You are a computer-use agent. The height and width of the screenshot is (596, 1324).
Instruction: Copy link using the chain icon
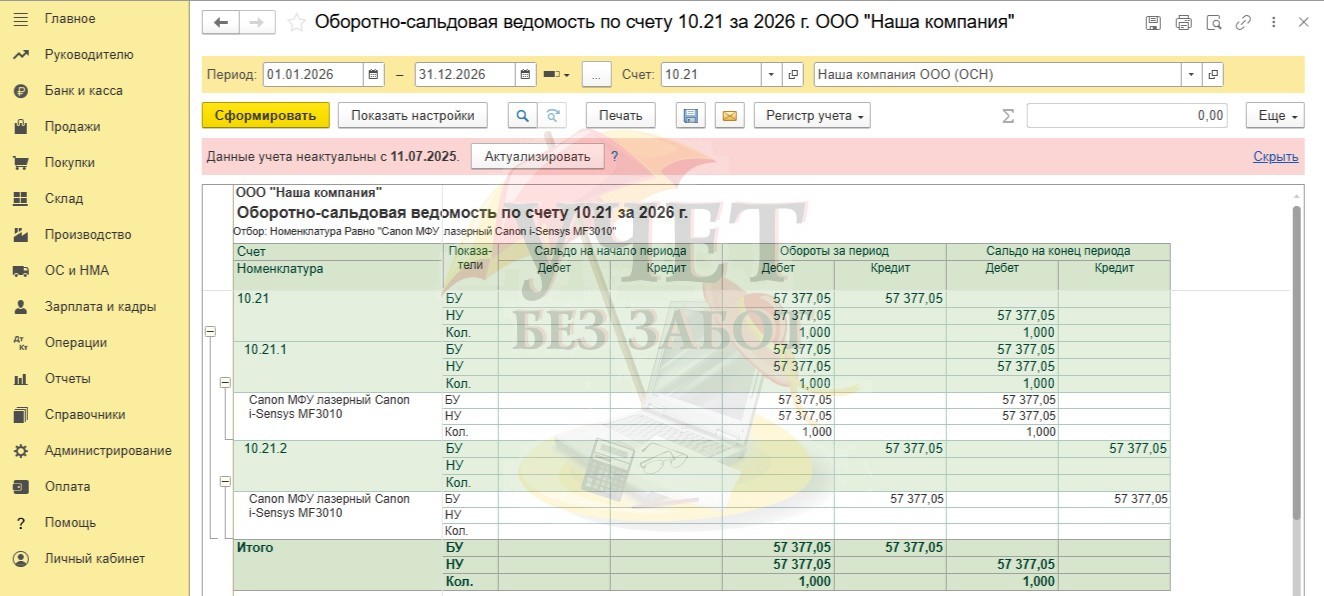coord(1243,22)
